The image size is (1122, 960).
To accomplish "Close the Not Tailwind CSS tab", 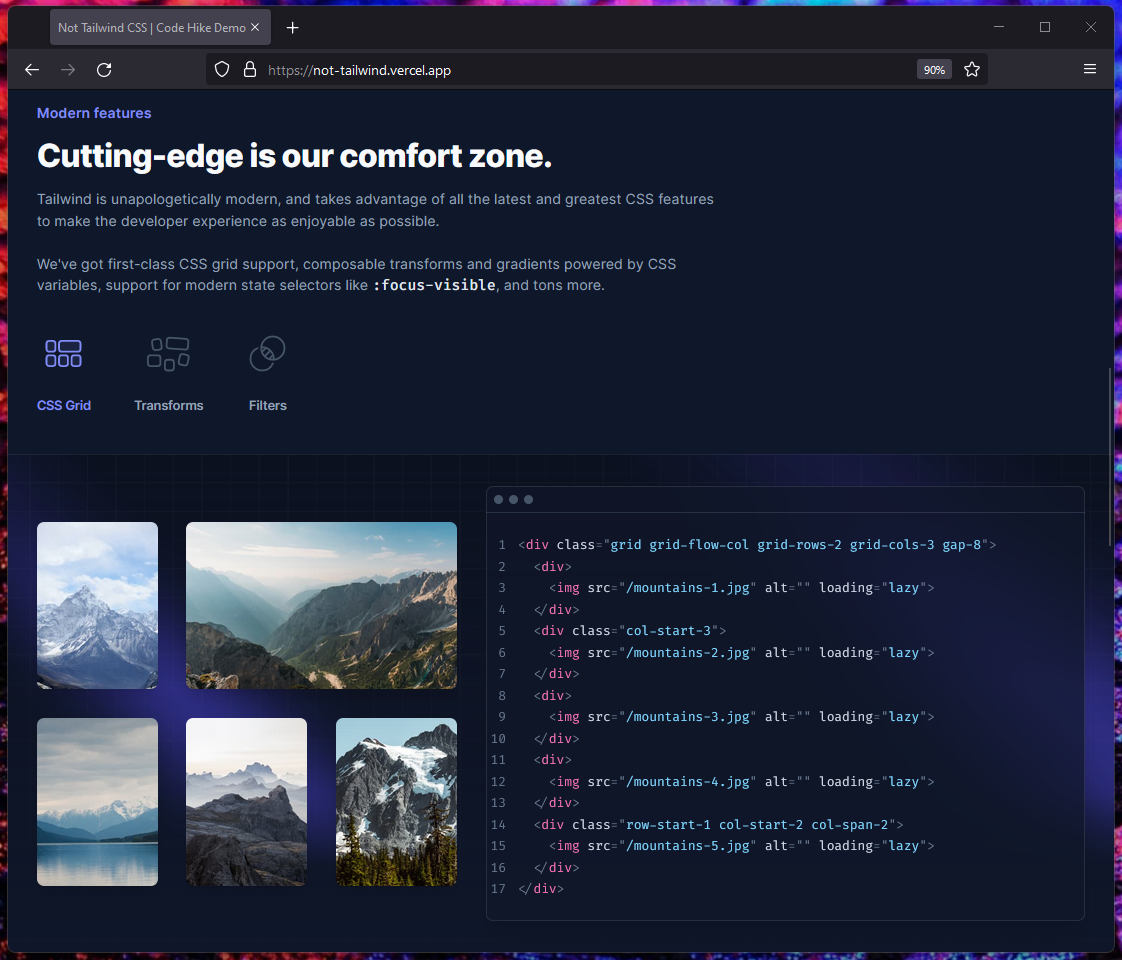I will pos(255,27).
